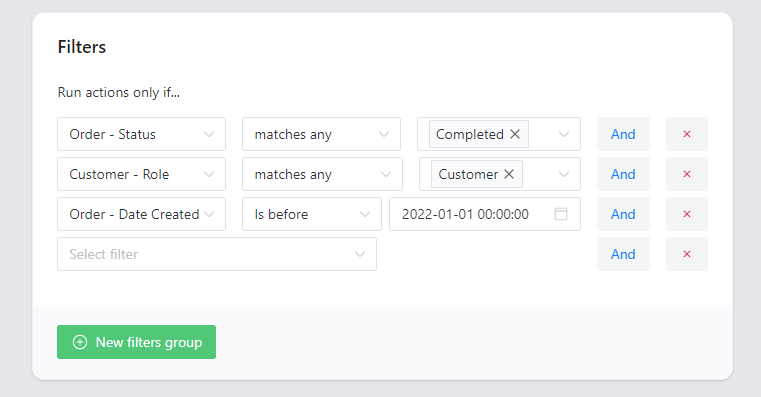
Task: Expand the Completed status values dropdown
Action: (x=563, y=134)
